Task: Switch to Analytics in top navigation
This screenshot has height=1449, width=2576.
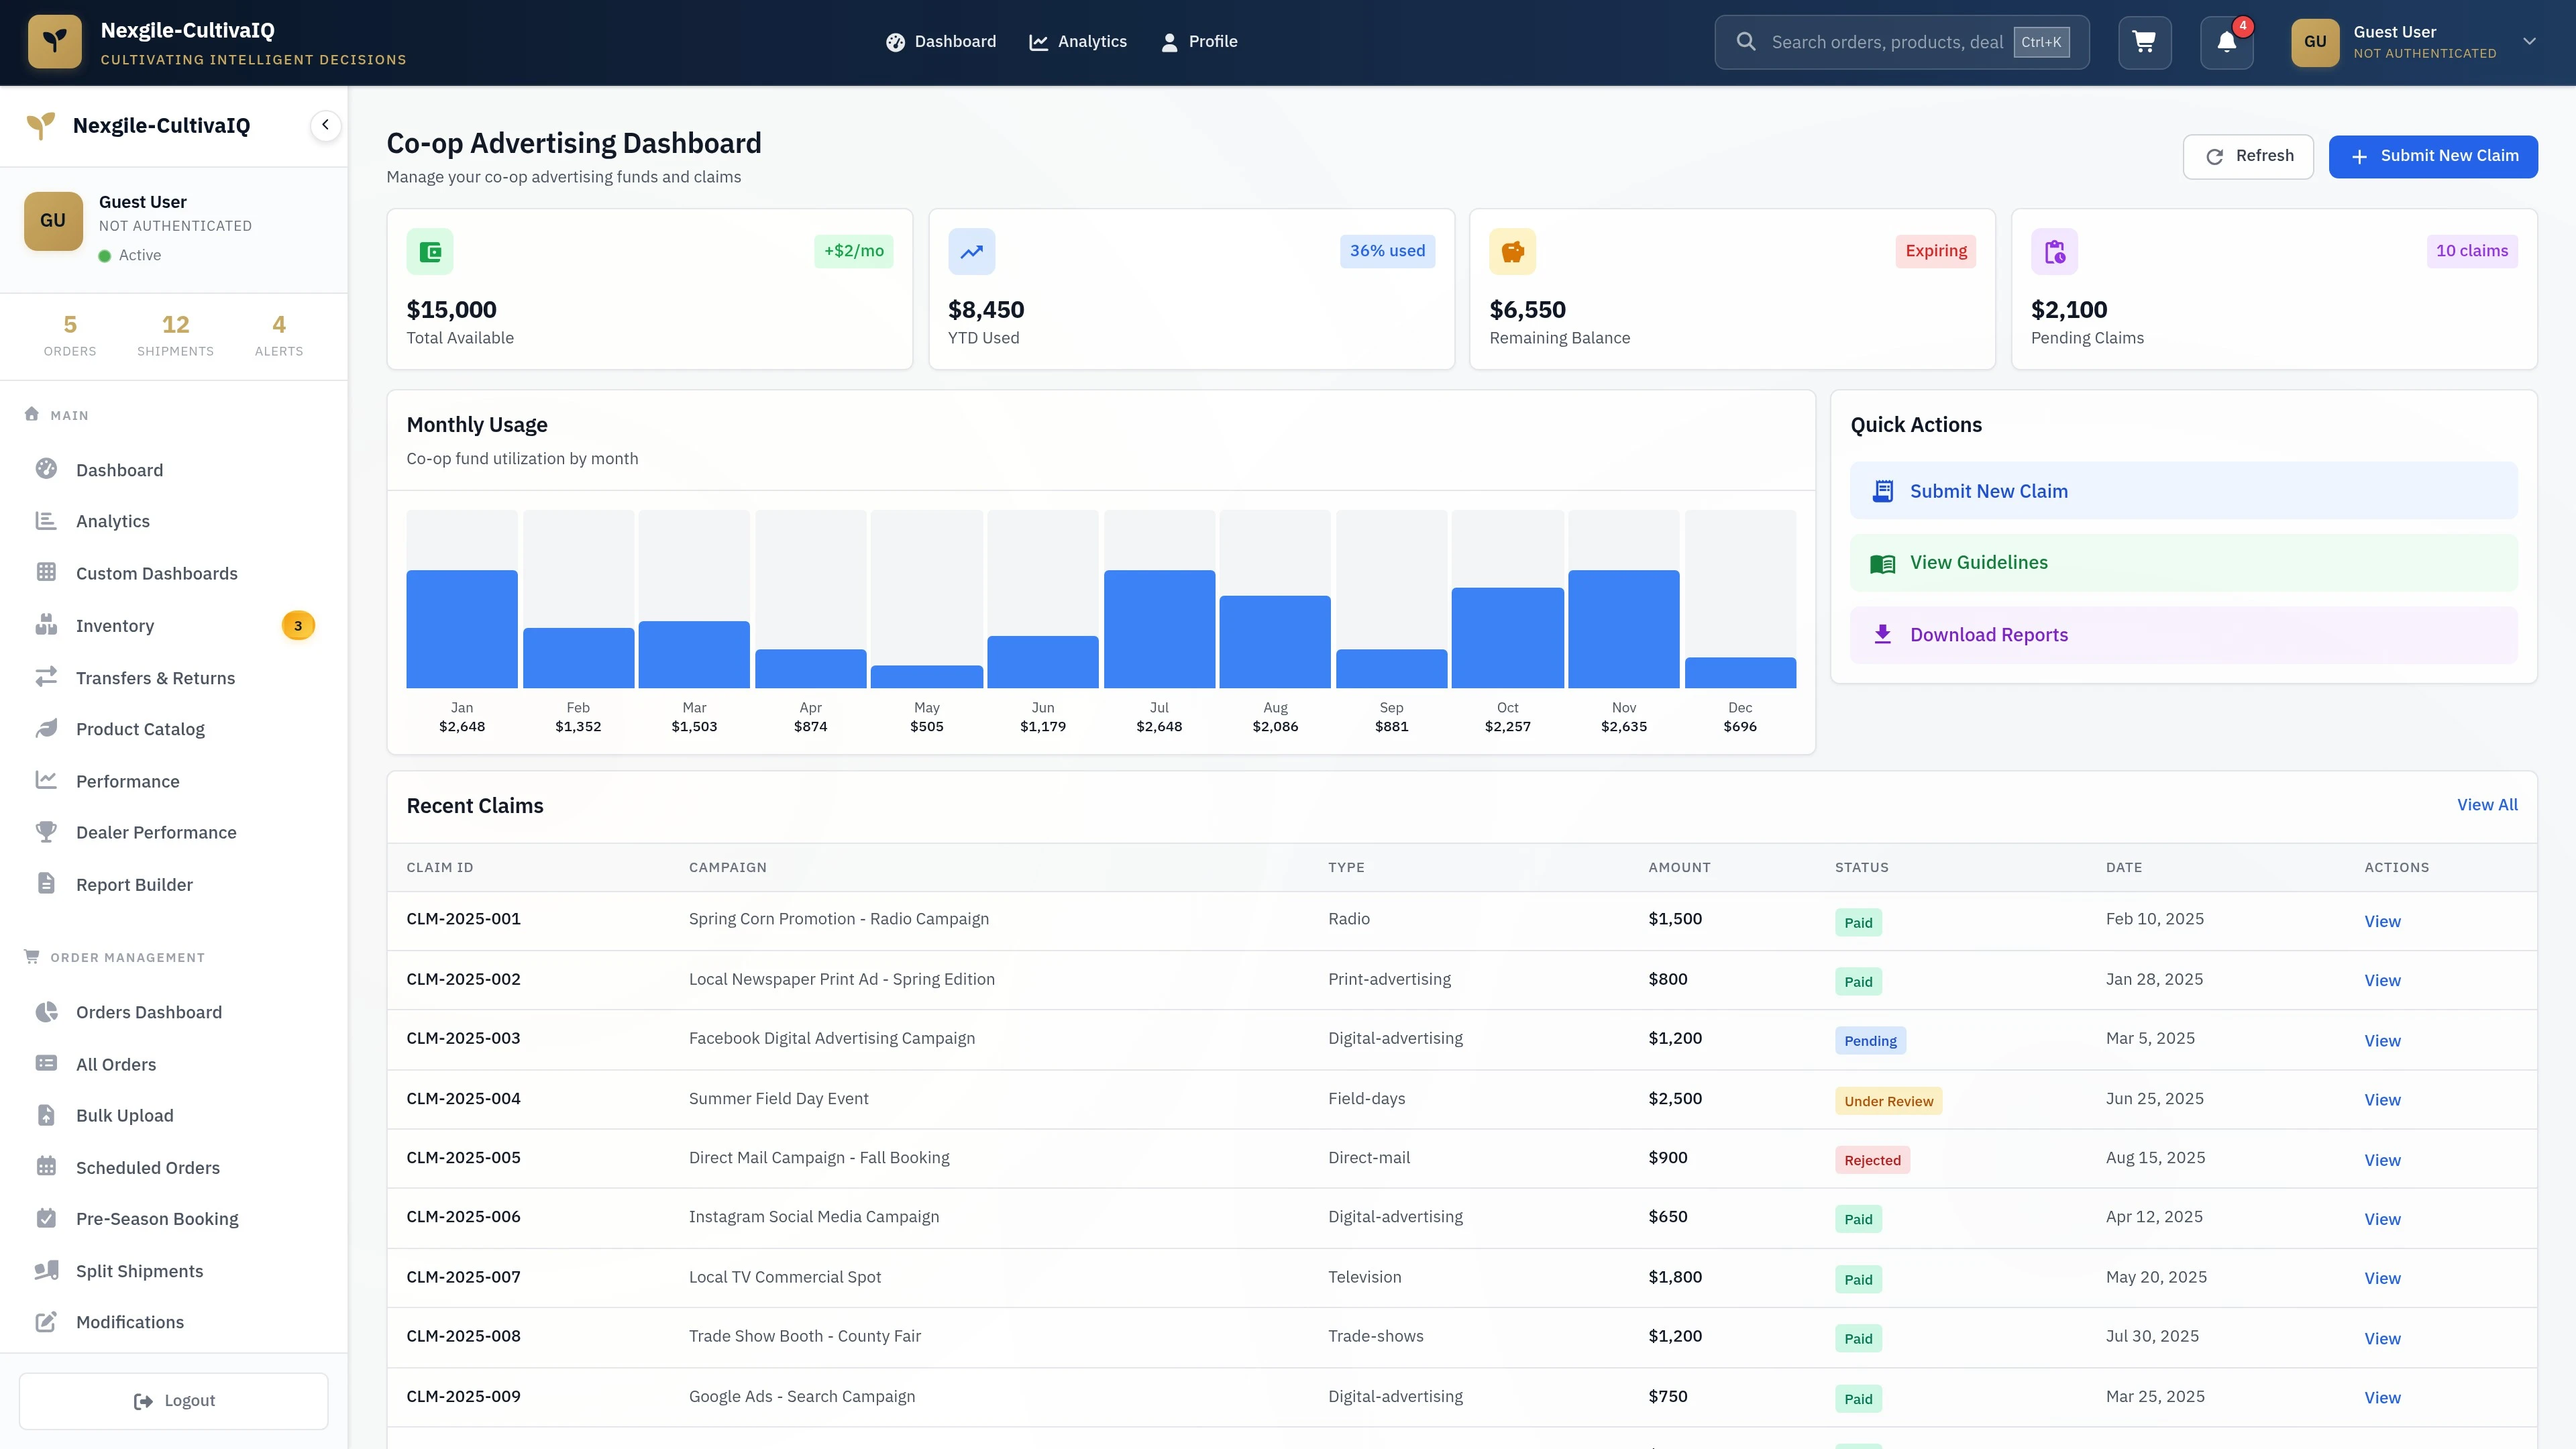Action: click(x=1078, y=41)
